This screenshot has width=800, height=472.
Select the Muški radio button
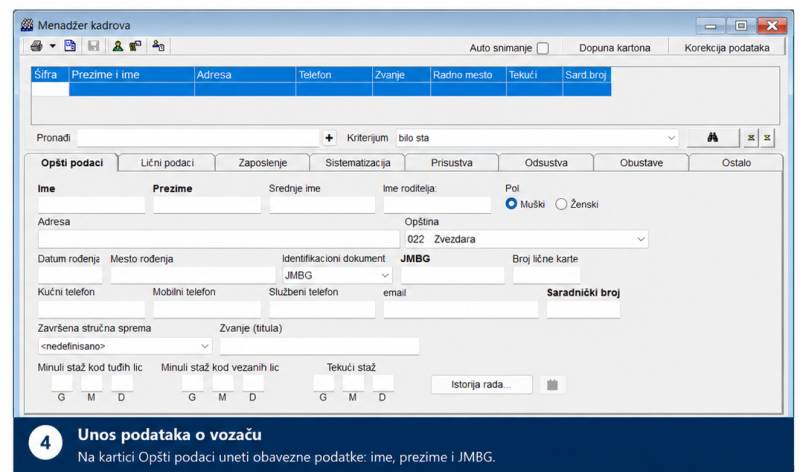[x=511, y=204]
